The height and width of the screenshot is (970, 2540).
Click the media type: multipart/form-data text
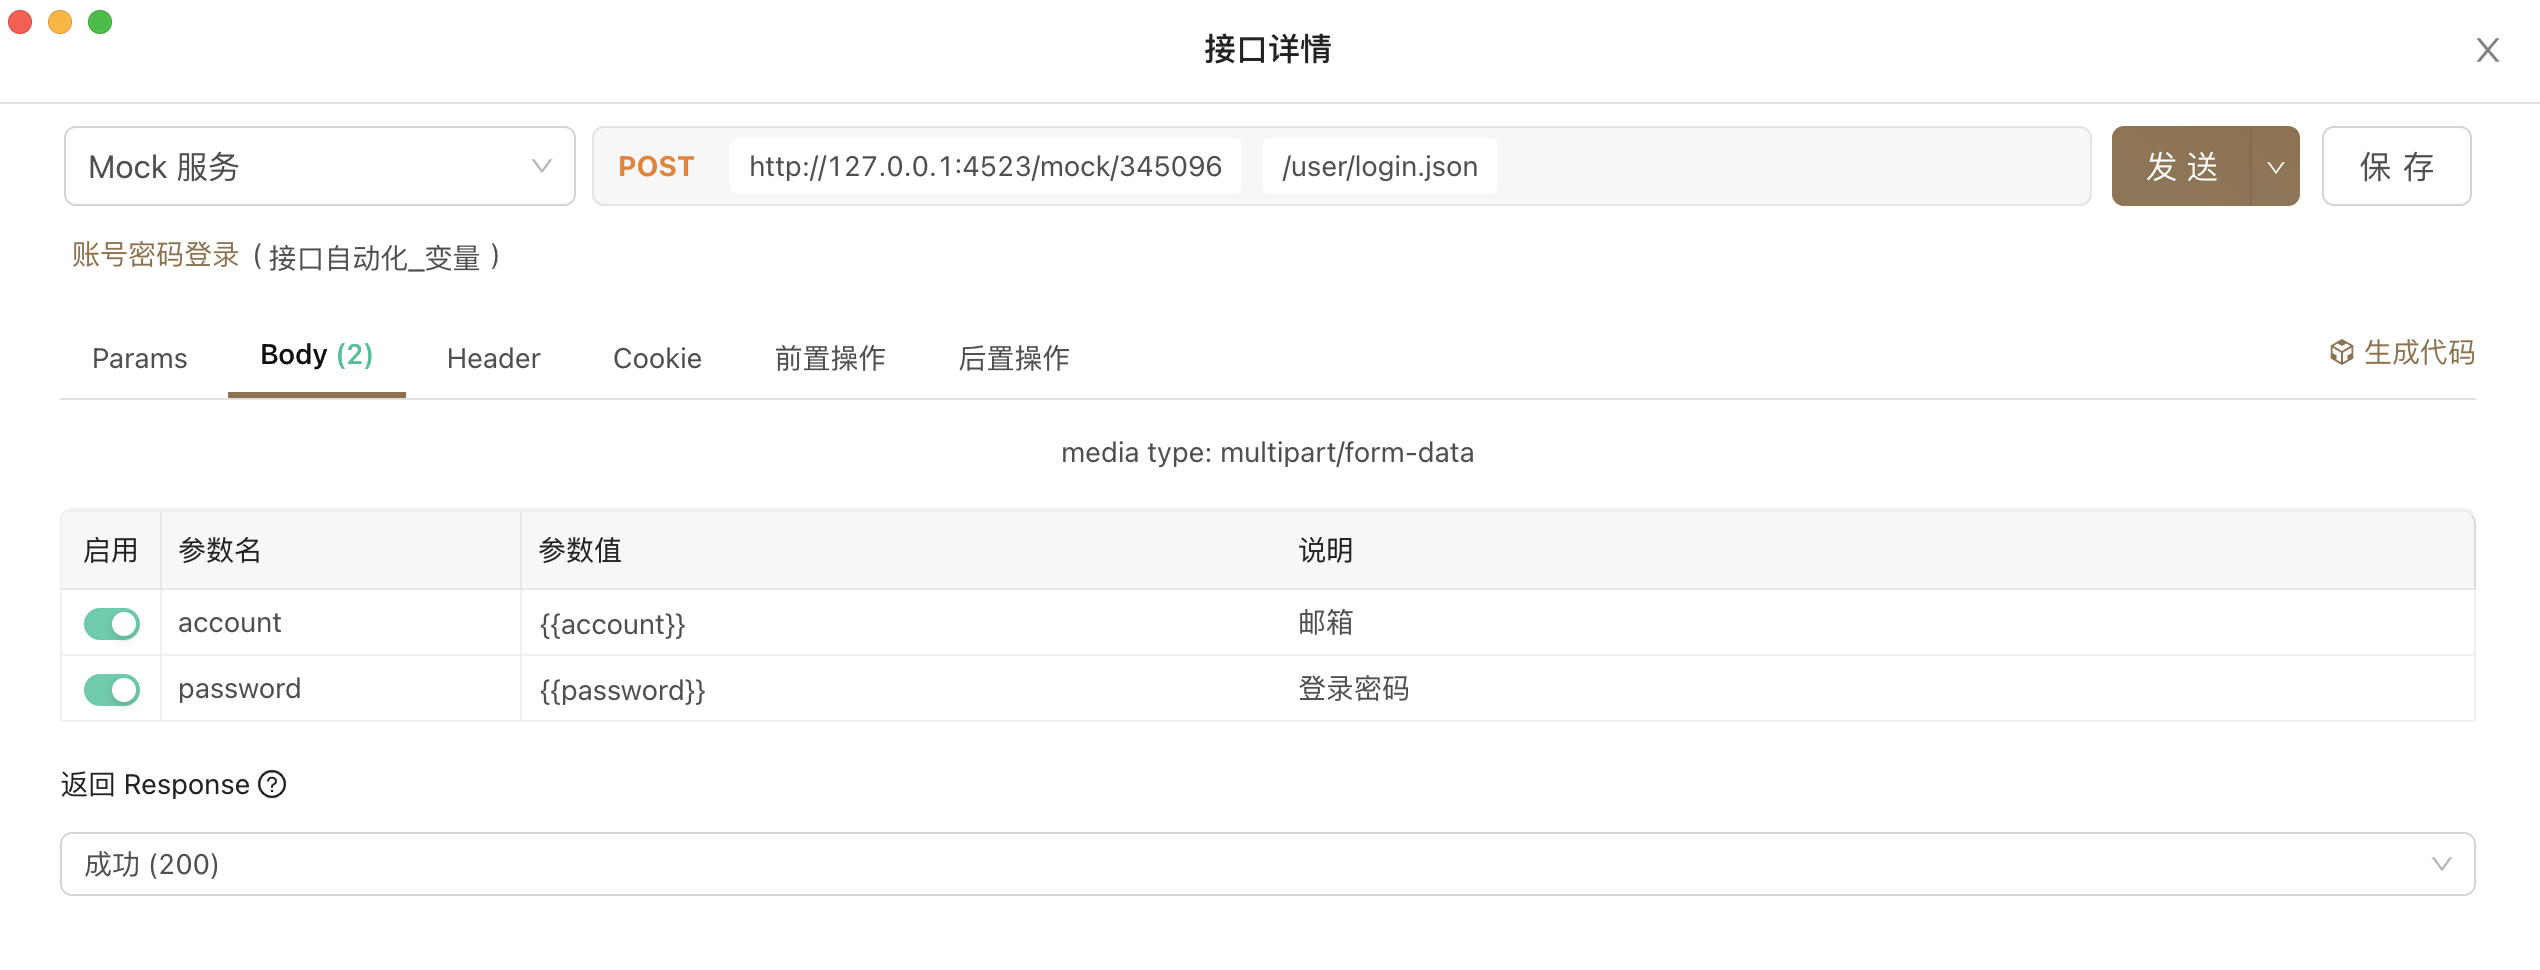1268,452
